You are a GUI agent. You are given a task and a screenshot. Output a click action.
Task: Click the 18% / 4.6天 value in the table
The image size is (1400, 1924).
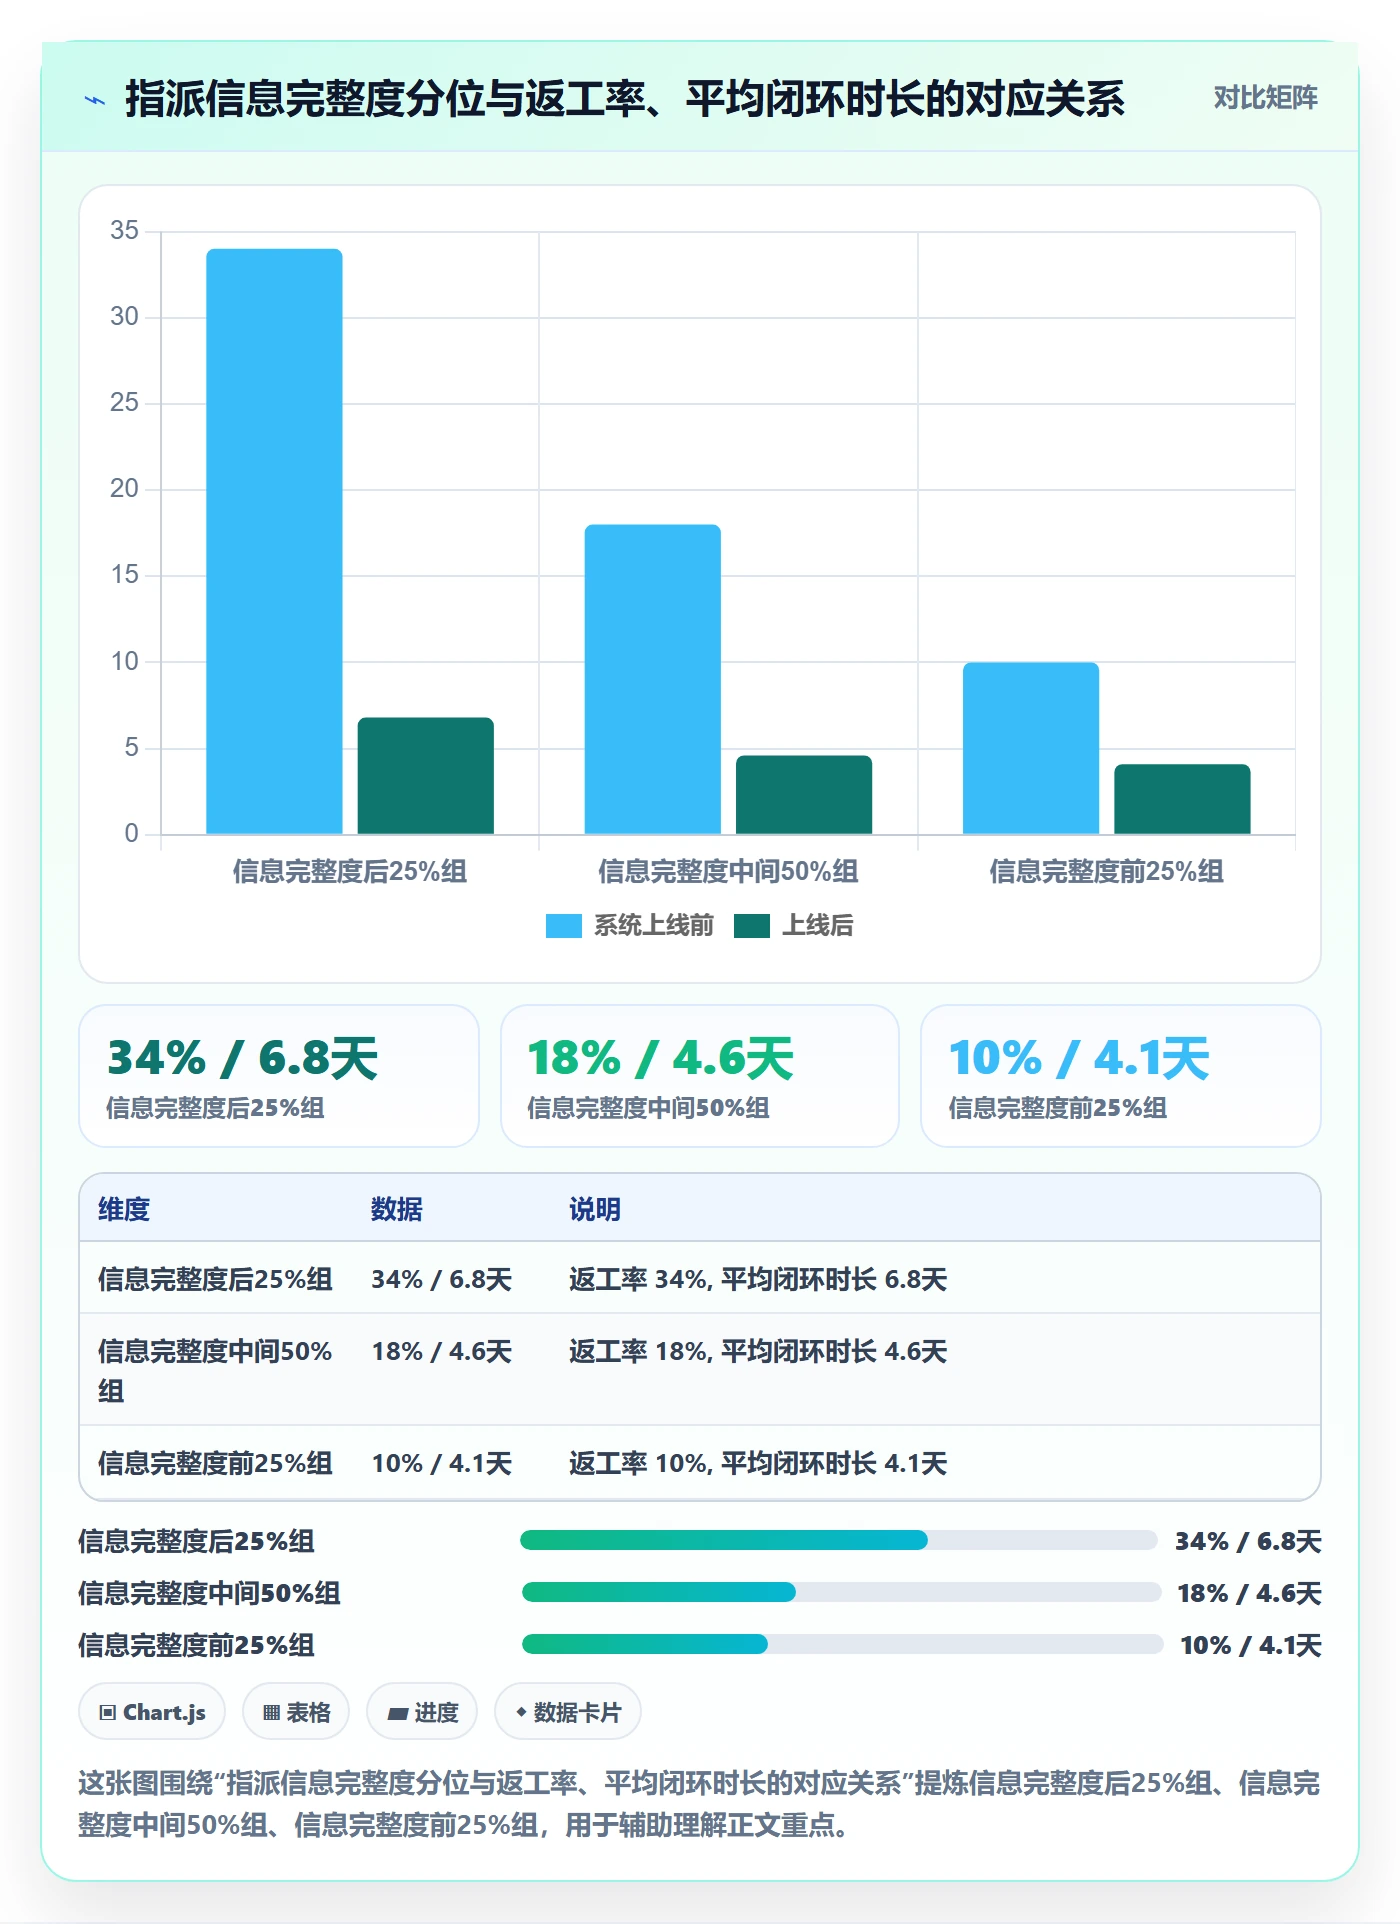coord(442,1352)
